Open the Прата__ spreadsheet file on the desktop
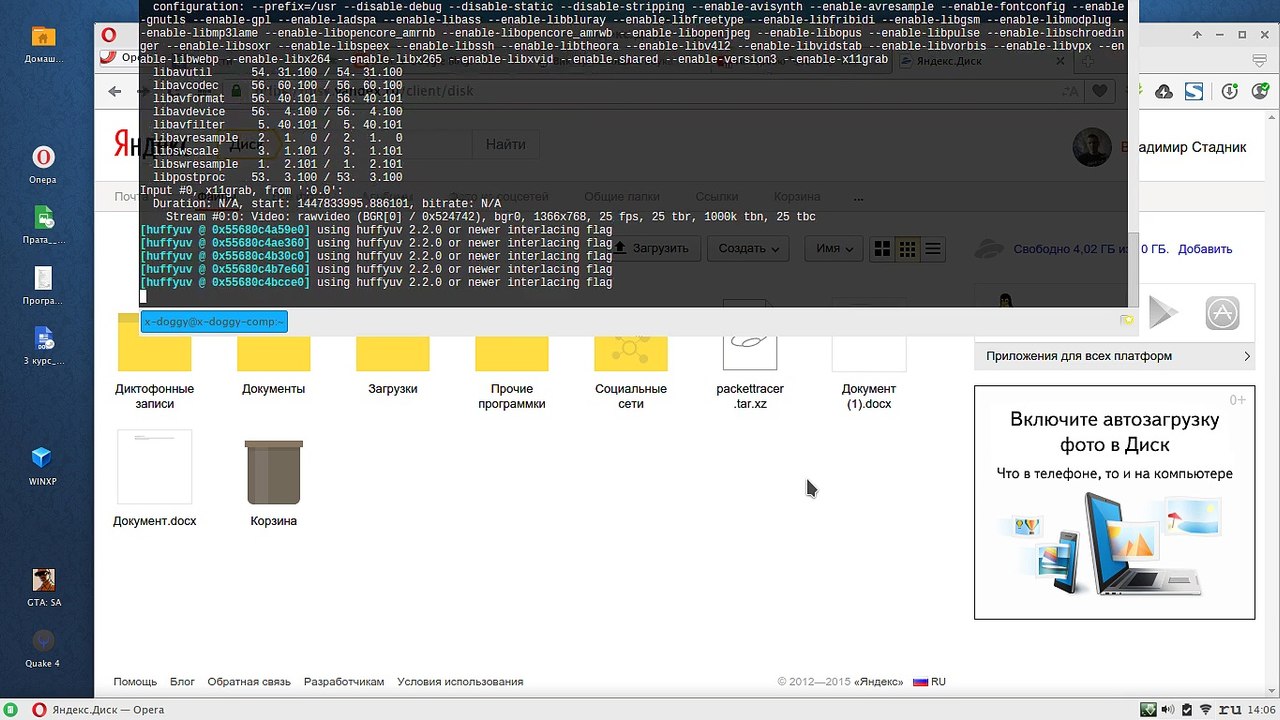Image resolution: width=1280 pixels, height=720 pixels. pos(43,225)
